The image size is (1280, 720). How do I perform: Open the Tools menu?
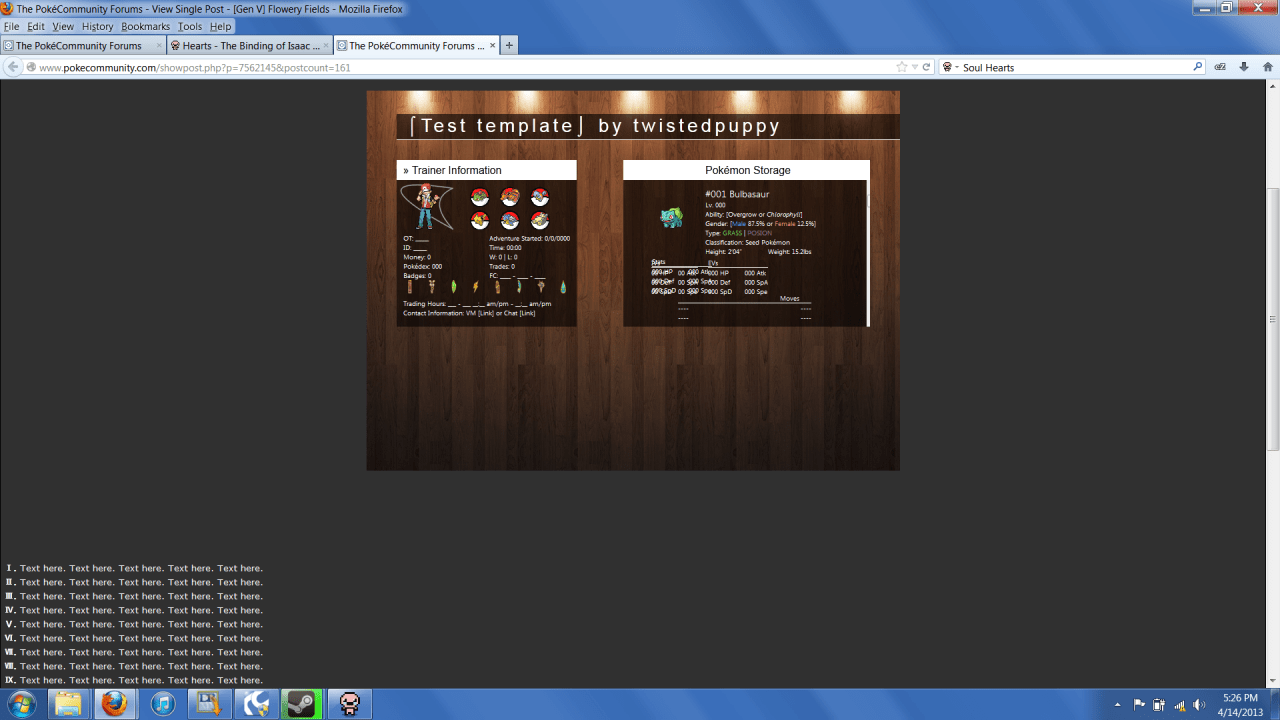tap(190, 27)
